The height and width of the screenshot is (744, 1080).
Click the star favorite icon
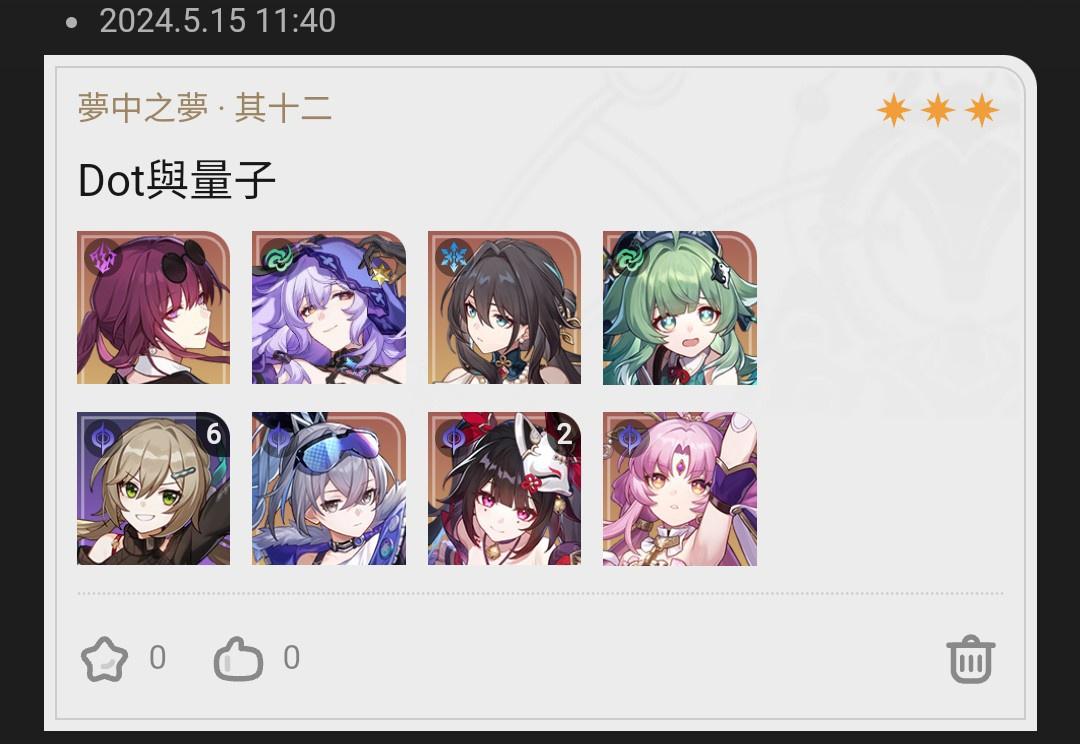point(104,659)
